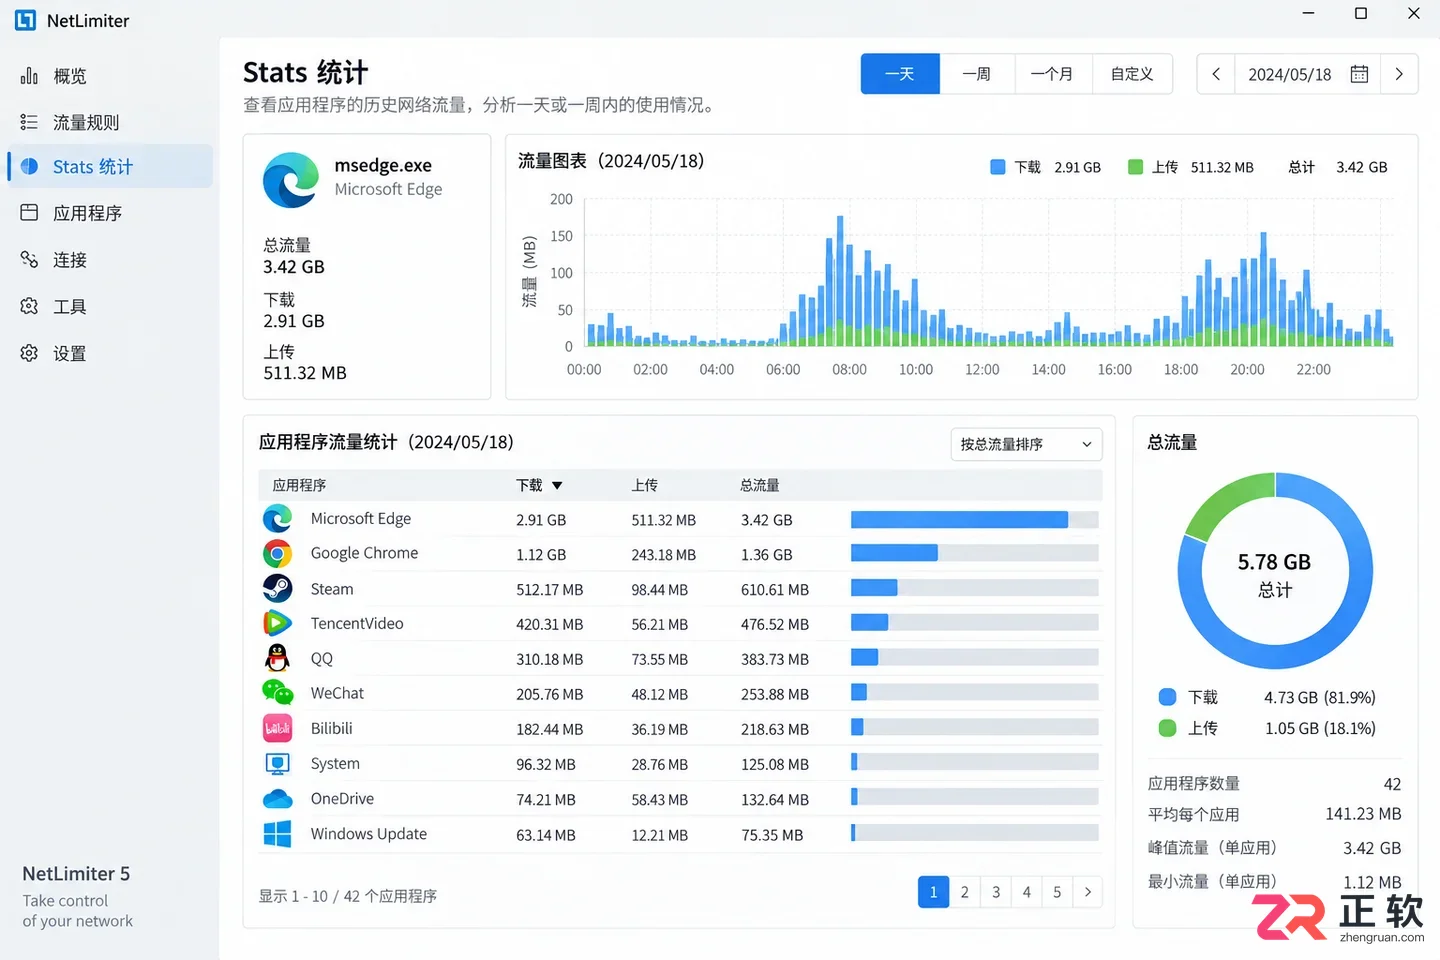This screenshot has height=960, width=1440.
Task: Open the 工具 tools icon
Action: point(29,306)
